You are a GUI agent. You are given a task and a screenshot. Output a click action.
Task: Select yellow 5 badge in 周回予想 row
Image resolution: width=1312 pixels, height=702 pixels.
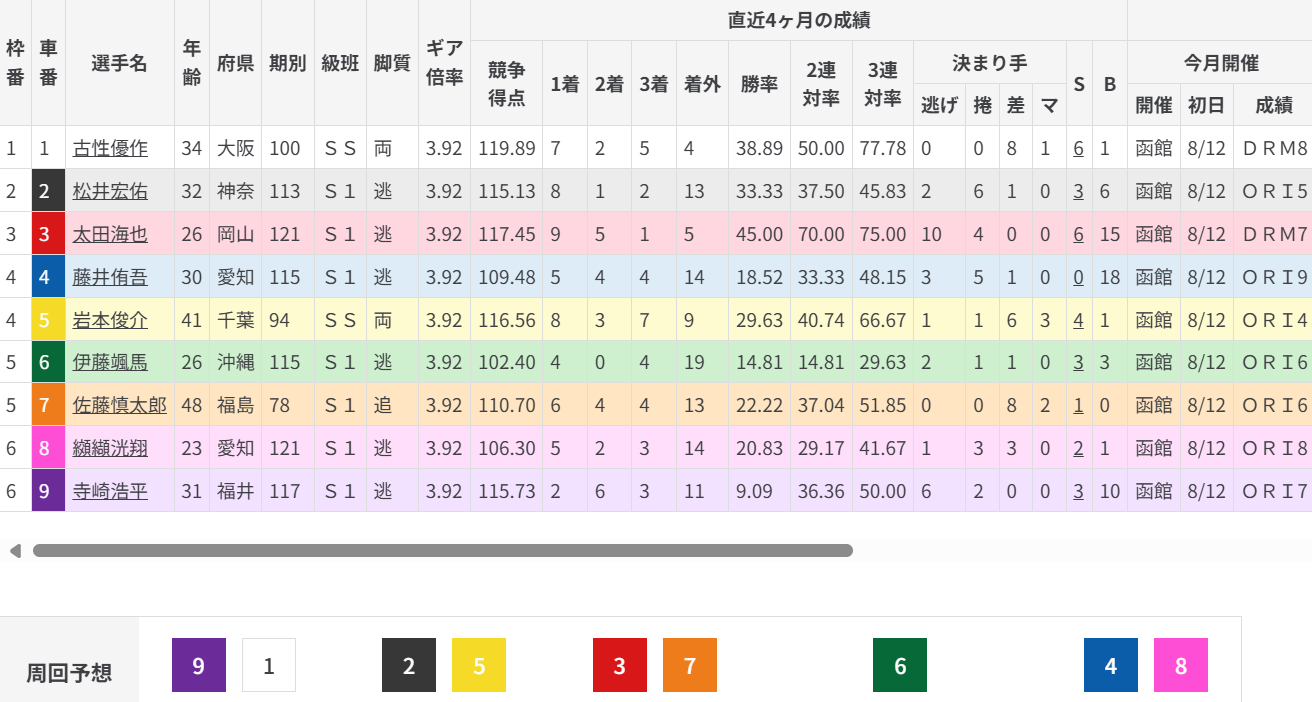479,665
